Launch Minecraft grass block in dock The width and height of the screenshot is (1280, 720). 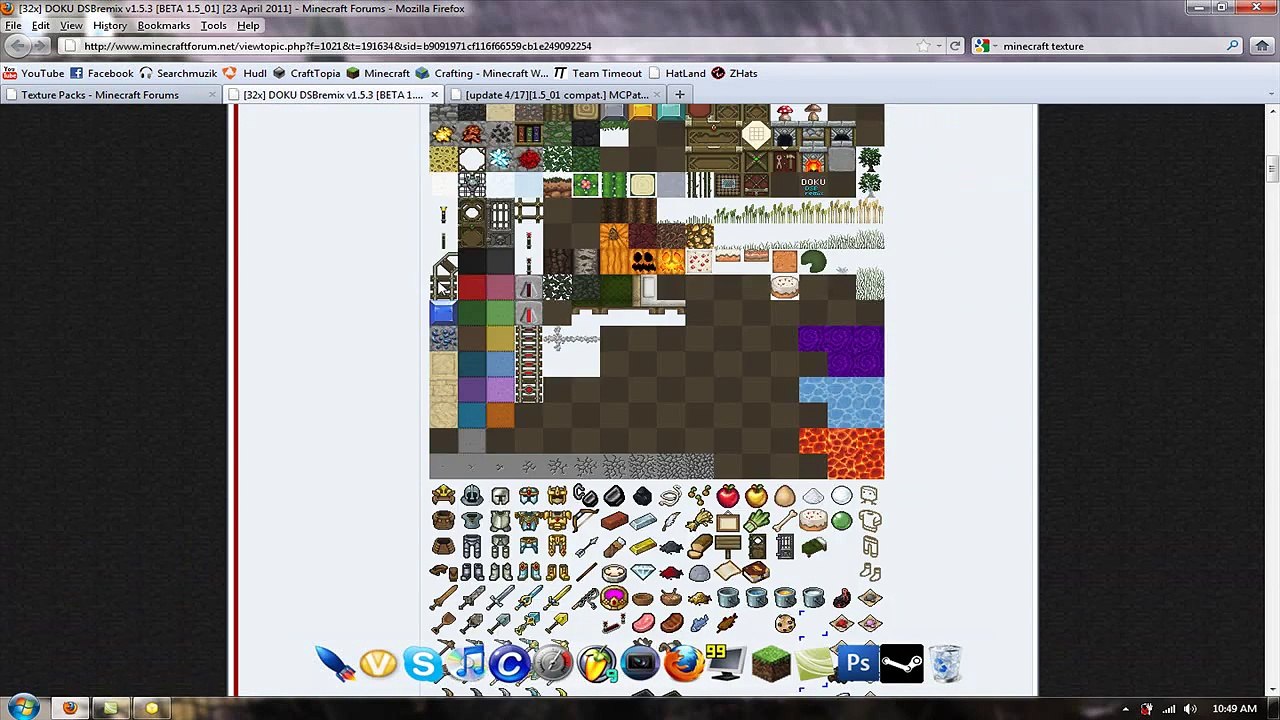point(771,664)
